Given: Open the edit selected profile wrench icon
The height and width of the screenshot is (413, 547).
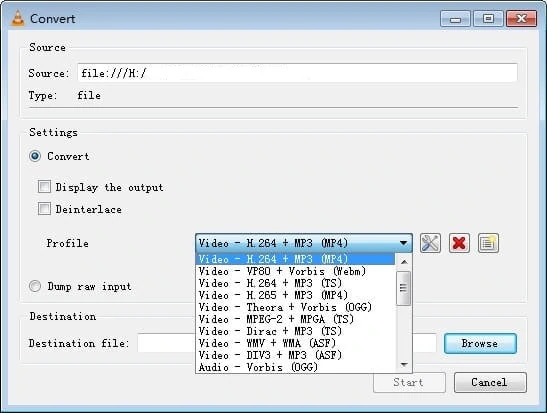Looking at the screenshot, I should pos(430,243).
